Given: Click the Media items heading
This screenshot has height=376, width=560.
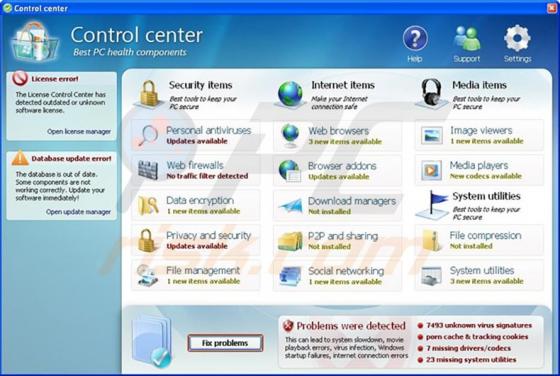Looking at the screenshot, I should 479,85.
